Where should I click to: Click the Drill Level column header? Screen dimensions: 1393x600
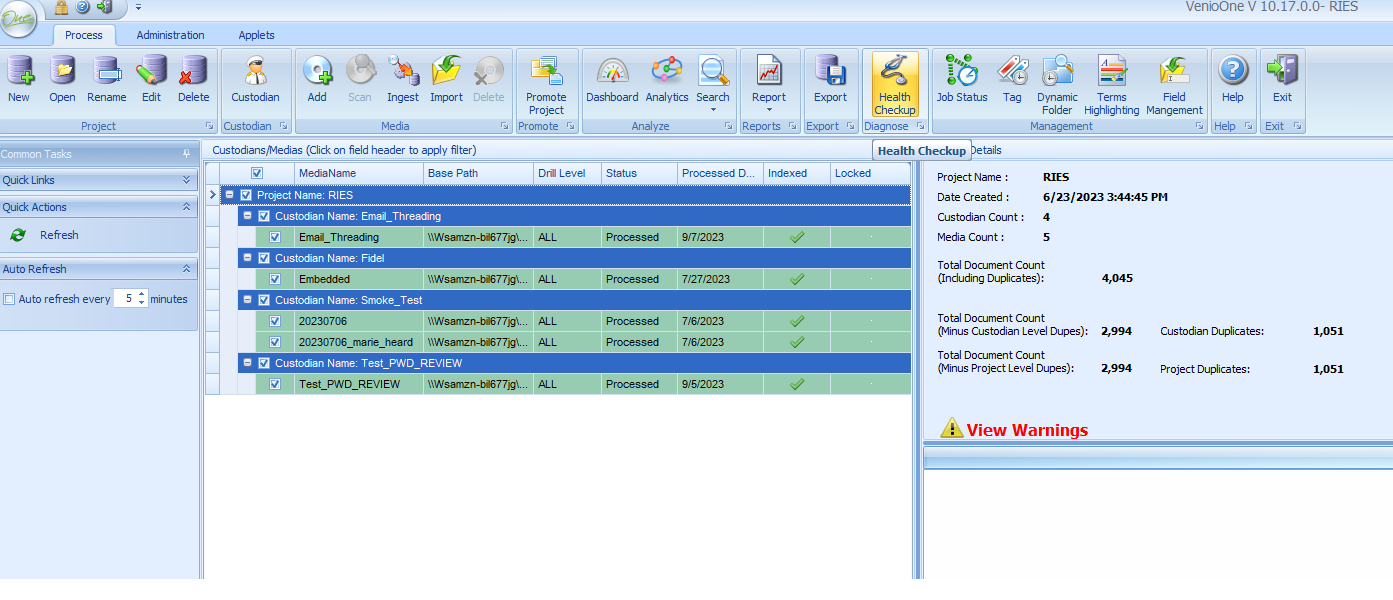(567, 173)
